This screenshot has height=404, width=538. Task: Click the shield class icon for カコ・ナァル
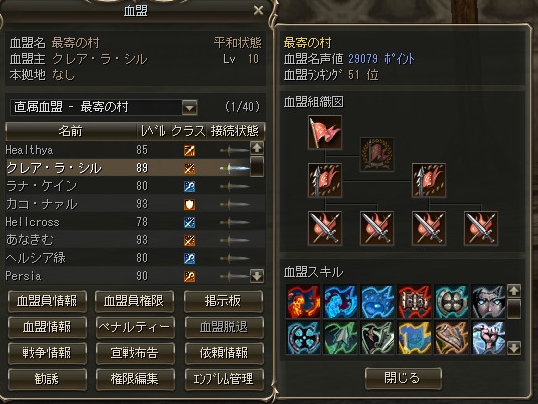click(189, 205)
